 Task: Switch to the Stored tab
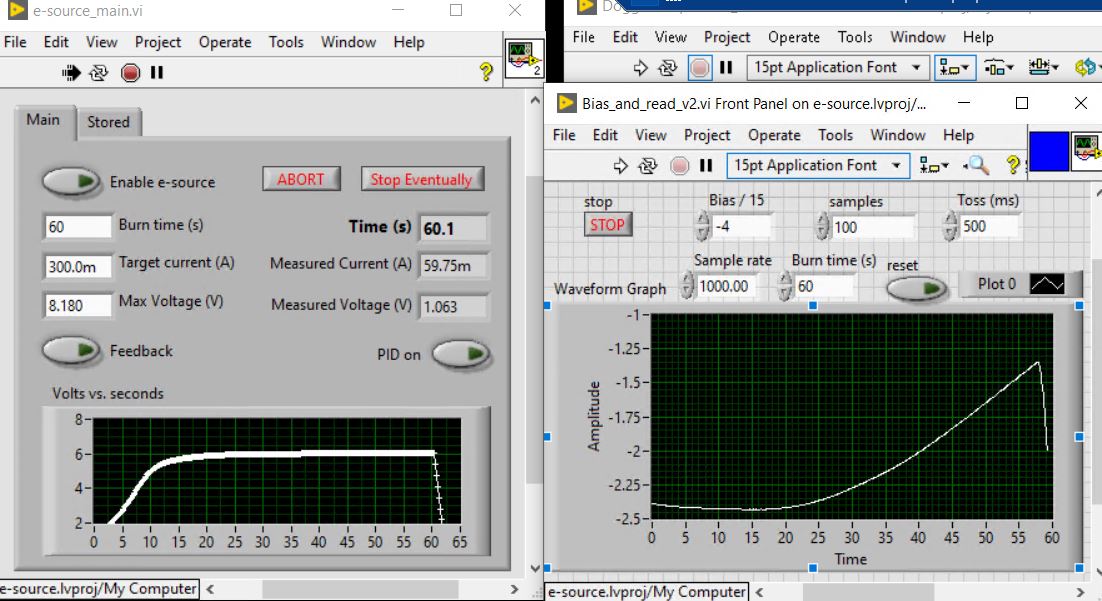coord(108,122)
